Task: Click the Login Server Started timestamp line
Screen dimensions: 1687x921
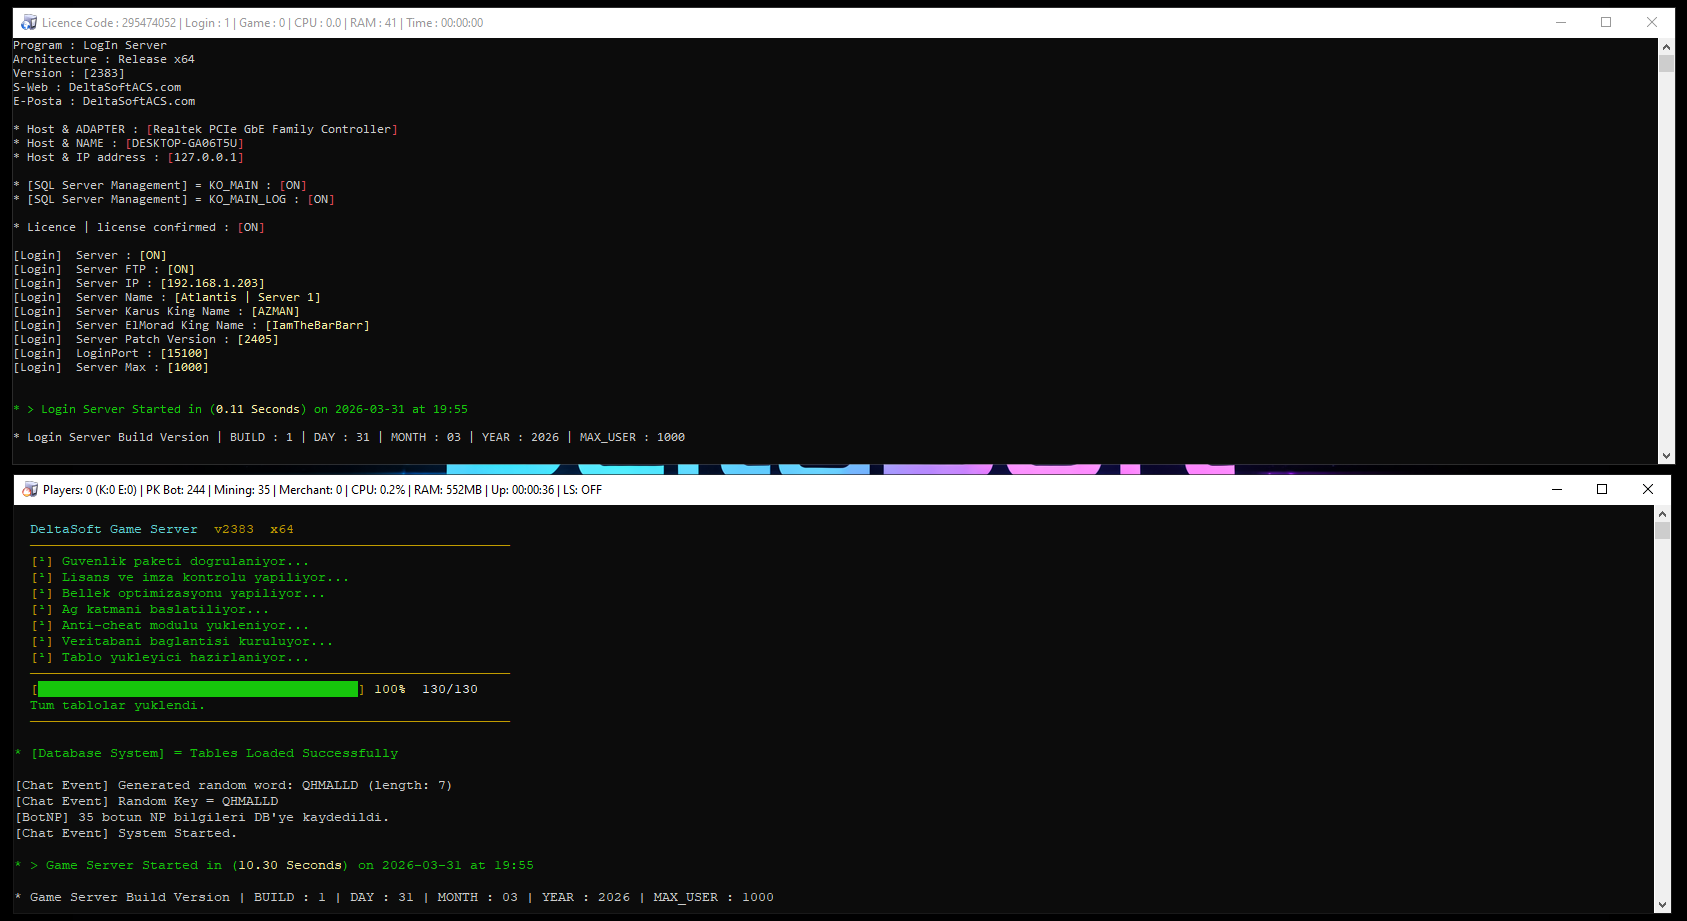Action: (x=240, y=409)
